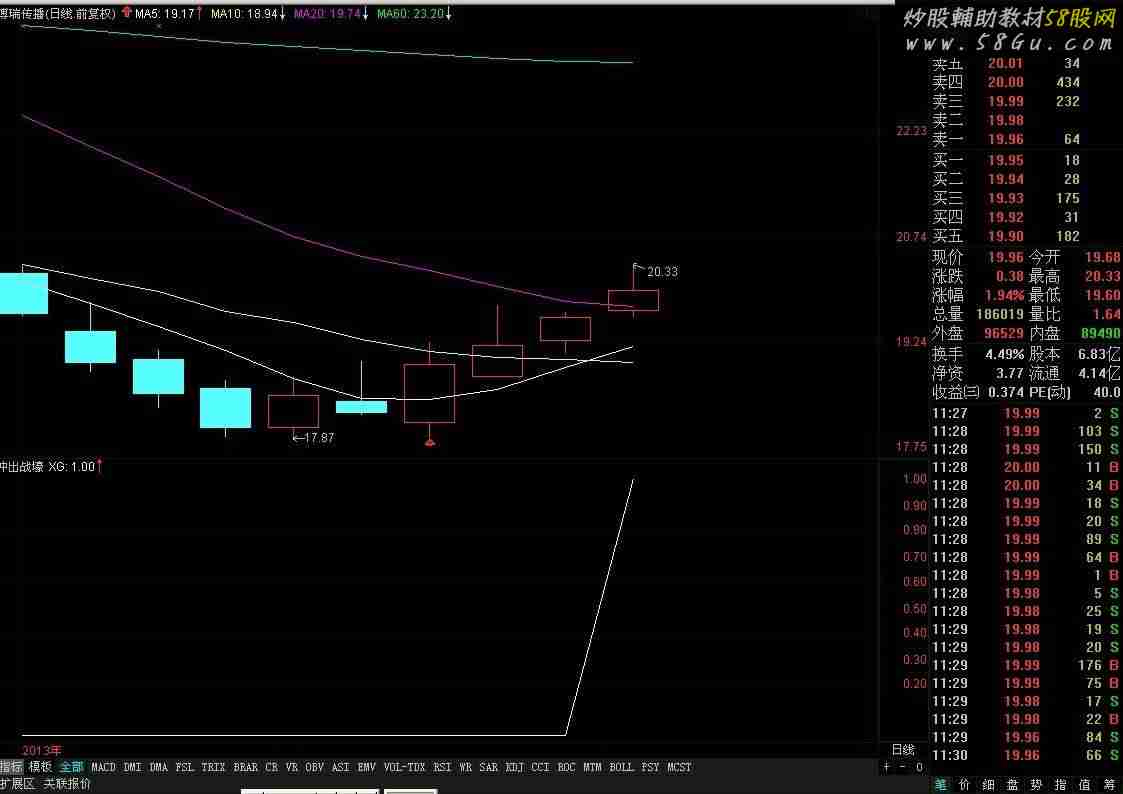Screen dimensions: 1123x794
Task: Select the CCI indicator
Action: [541, 767]
